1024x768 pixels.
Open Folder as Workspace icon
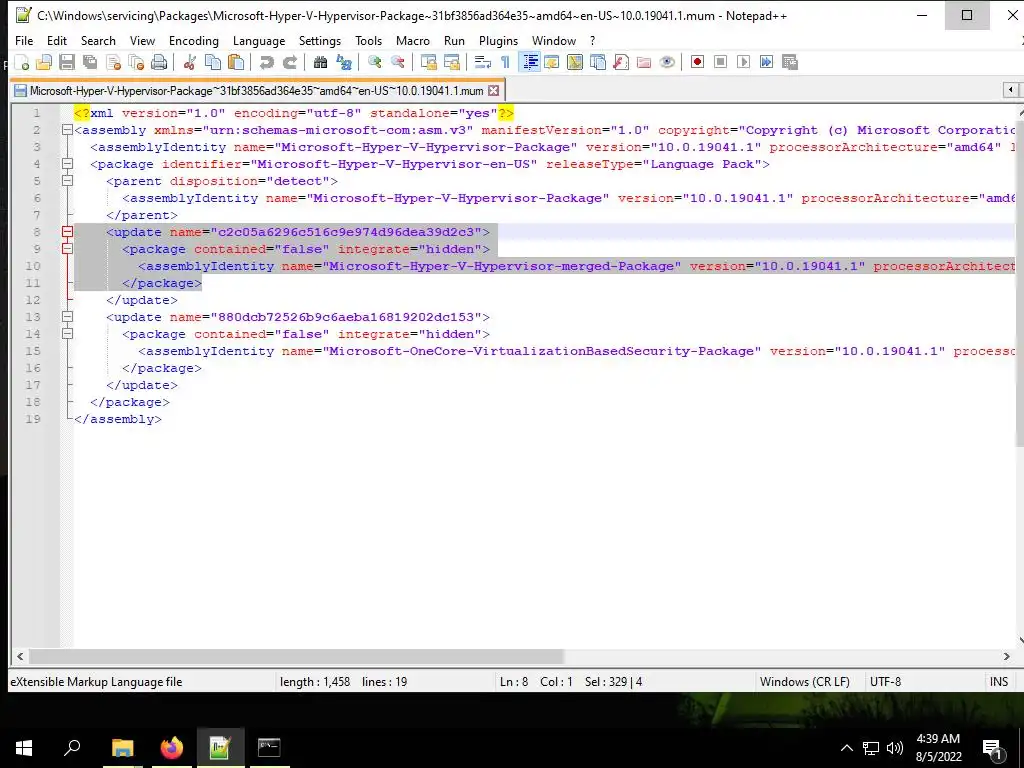tap(644, 62)
